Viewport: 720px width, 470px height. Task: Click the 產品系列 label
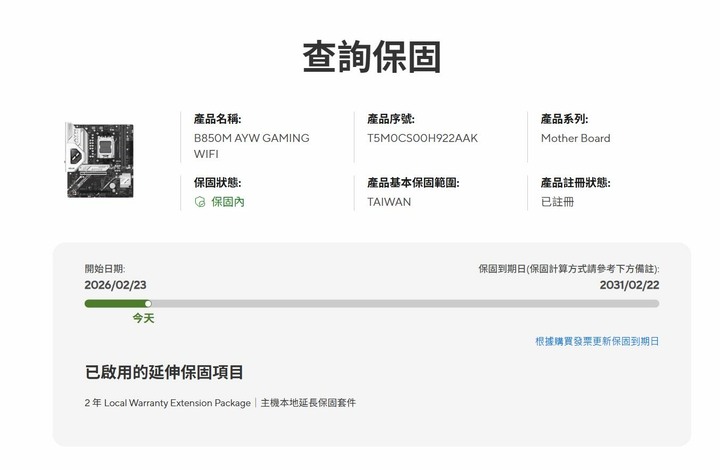[564, 119]
